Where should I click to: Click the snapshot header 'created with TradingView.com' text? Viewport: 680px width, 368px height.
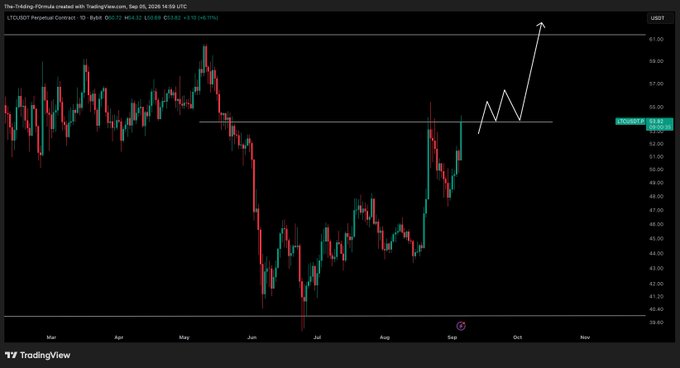tap(91, 7)
